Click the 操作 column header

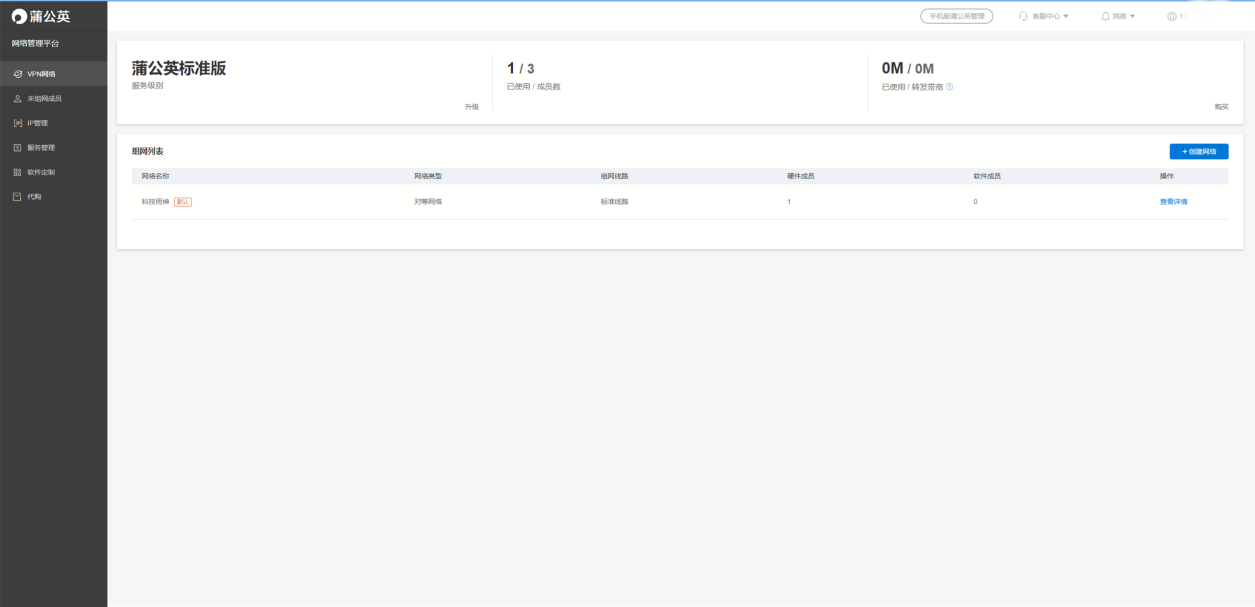[1166, 176]
